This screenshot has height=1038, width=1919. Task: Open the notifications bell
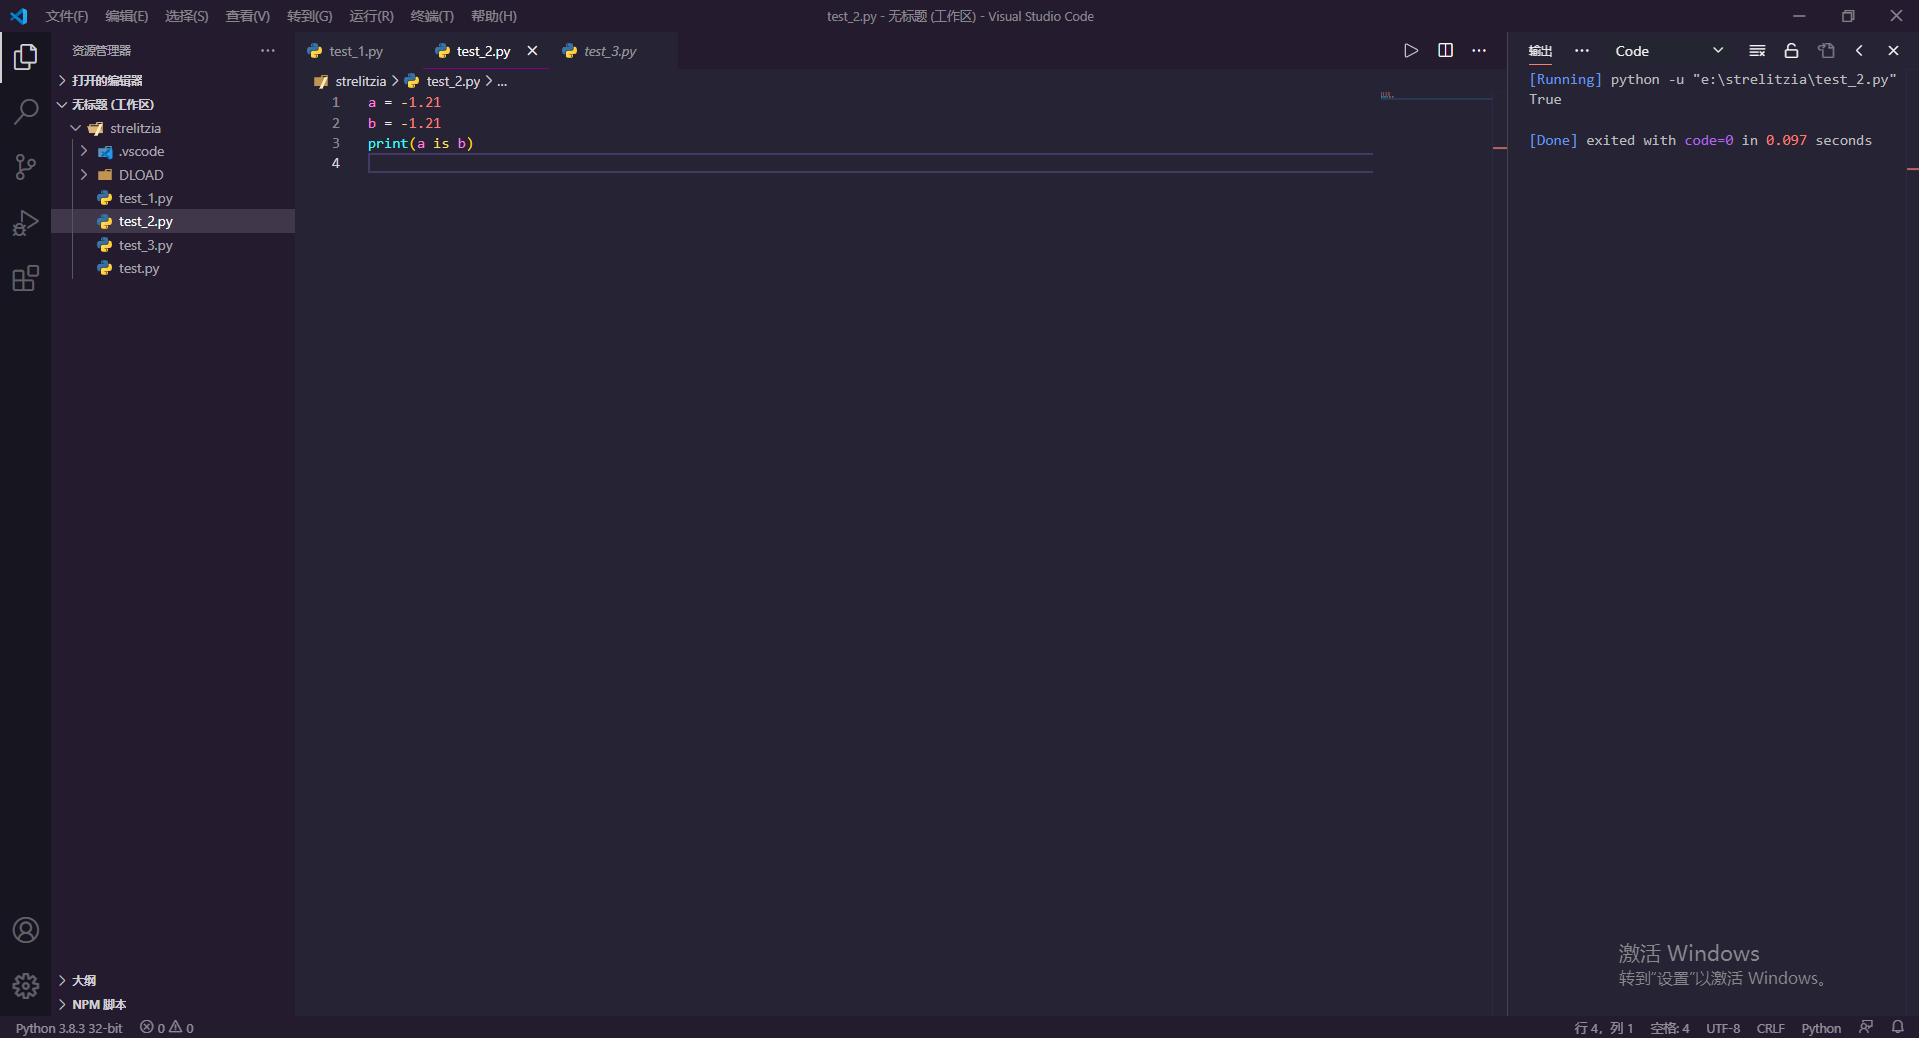pyautogui.click(x=1897, y=1027)
